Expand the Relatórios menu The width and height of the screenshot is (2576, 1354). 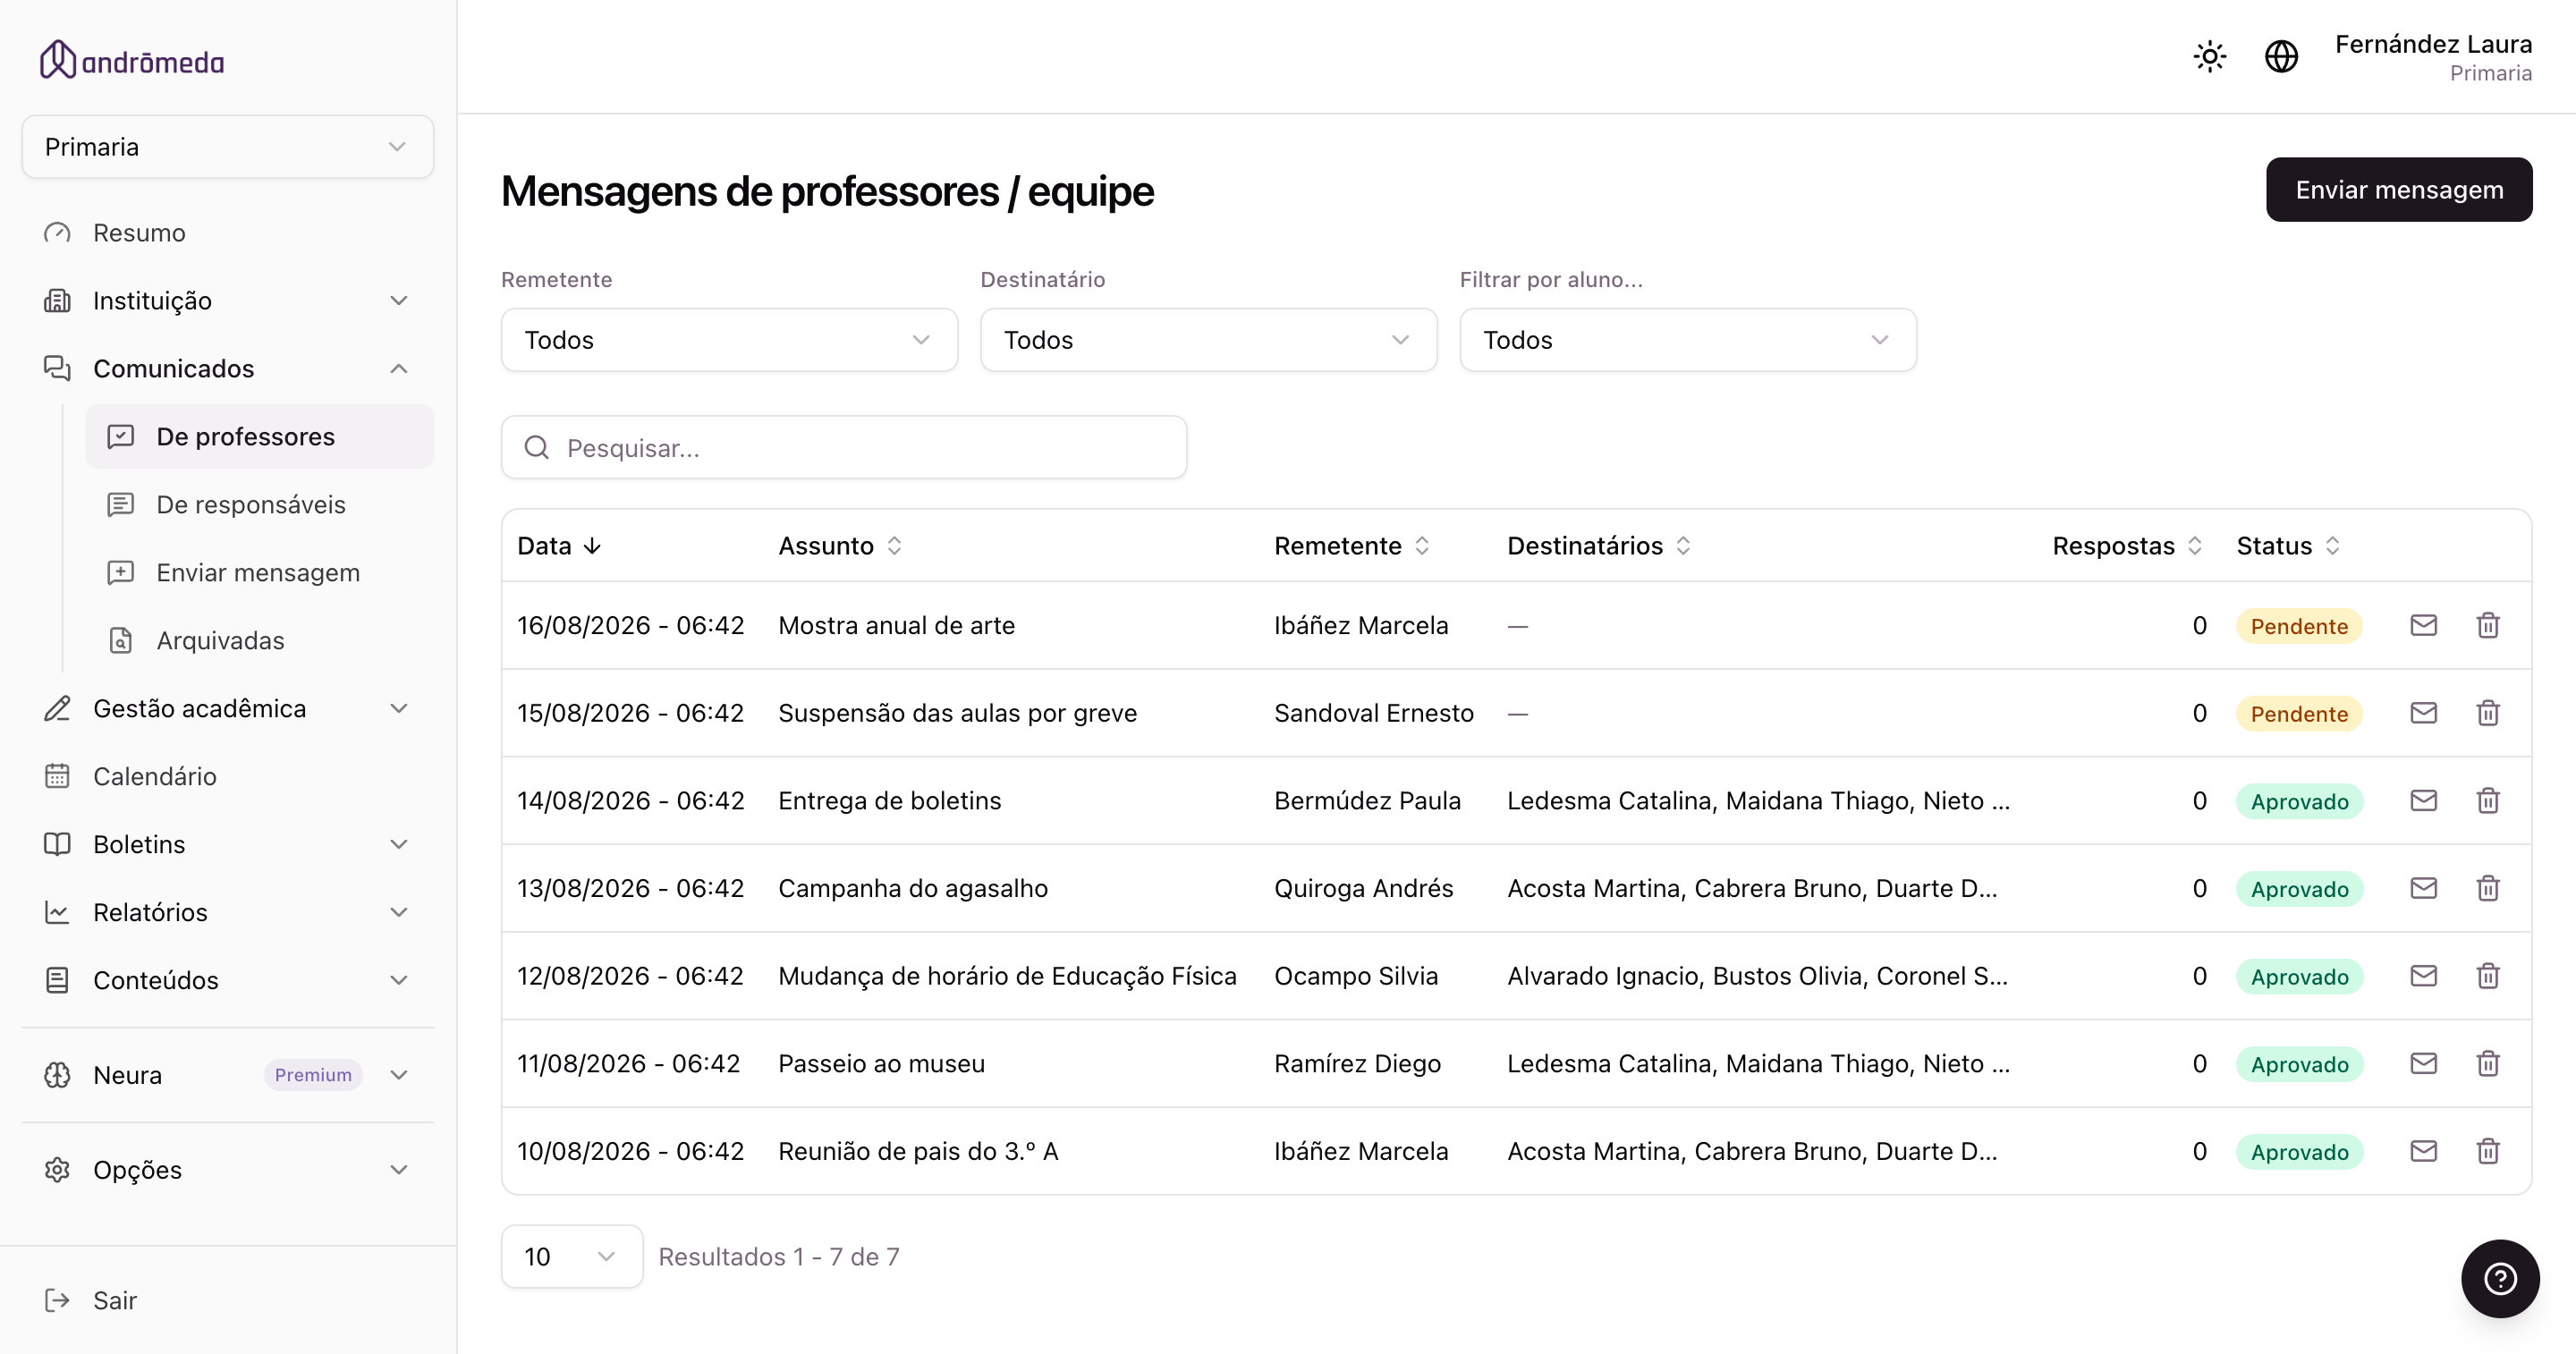(228, 913)
